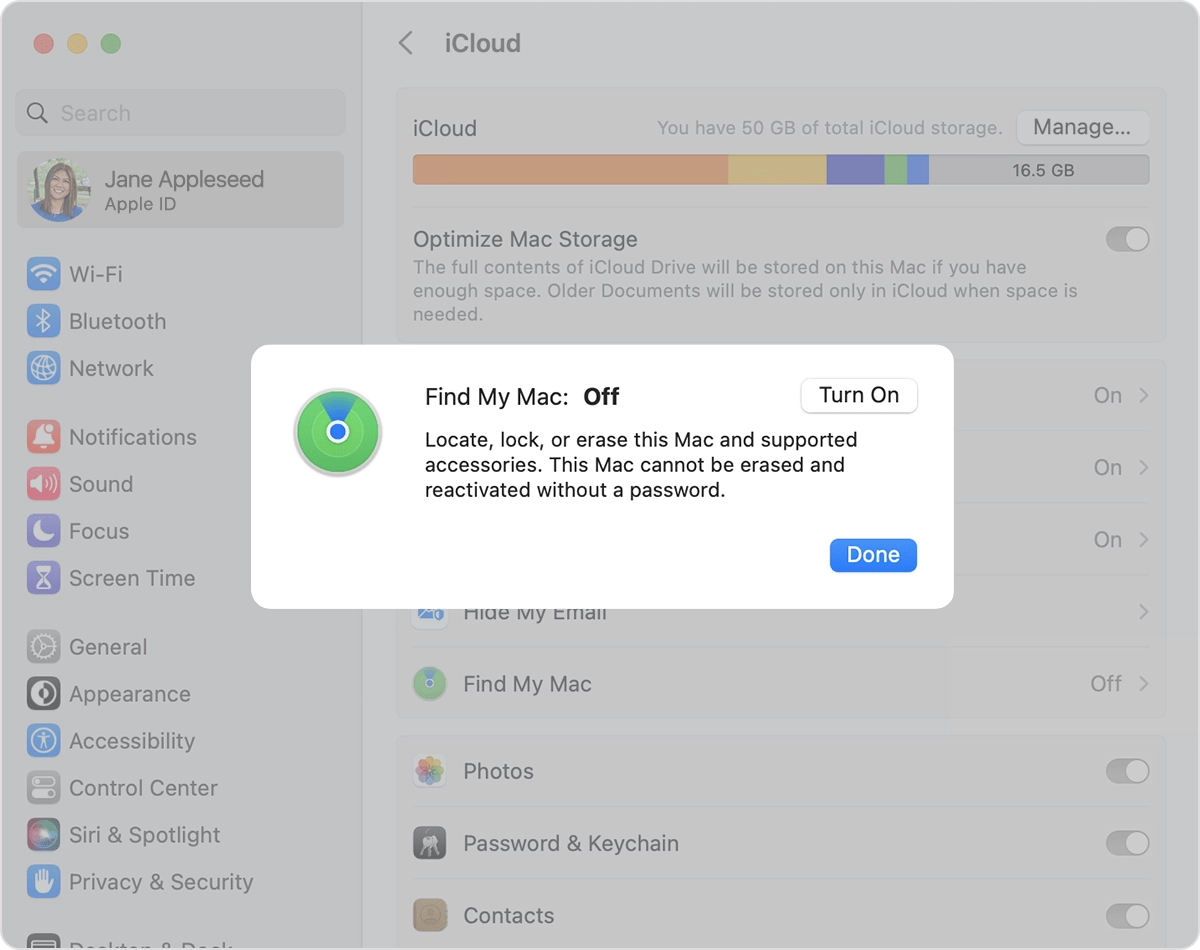Click the Find My Mac row label
This screenshot has height=950, width=1200.
click(527, 684)
